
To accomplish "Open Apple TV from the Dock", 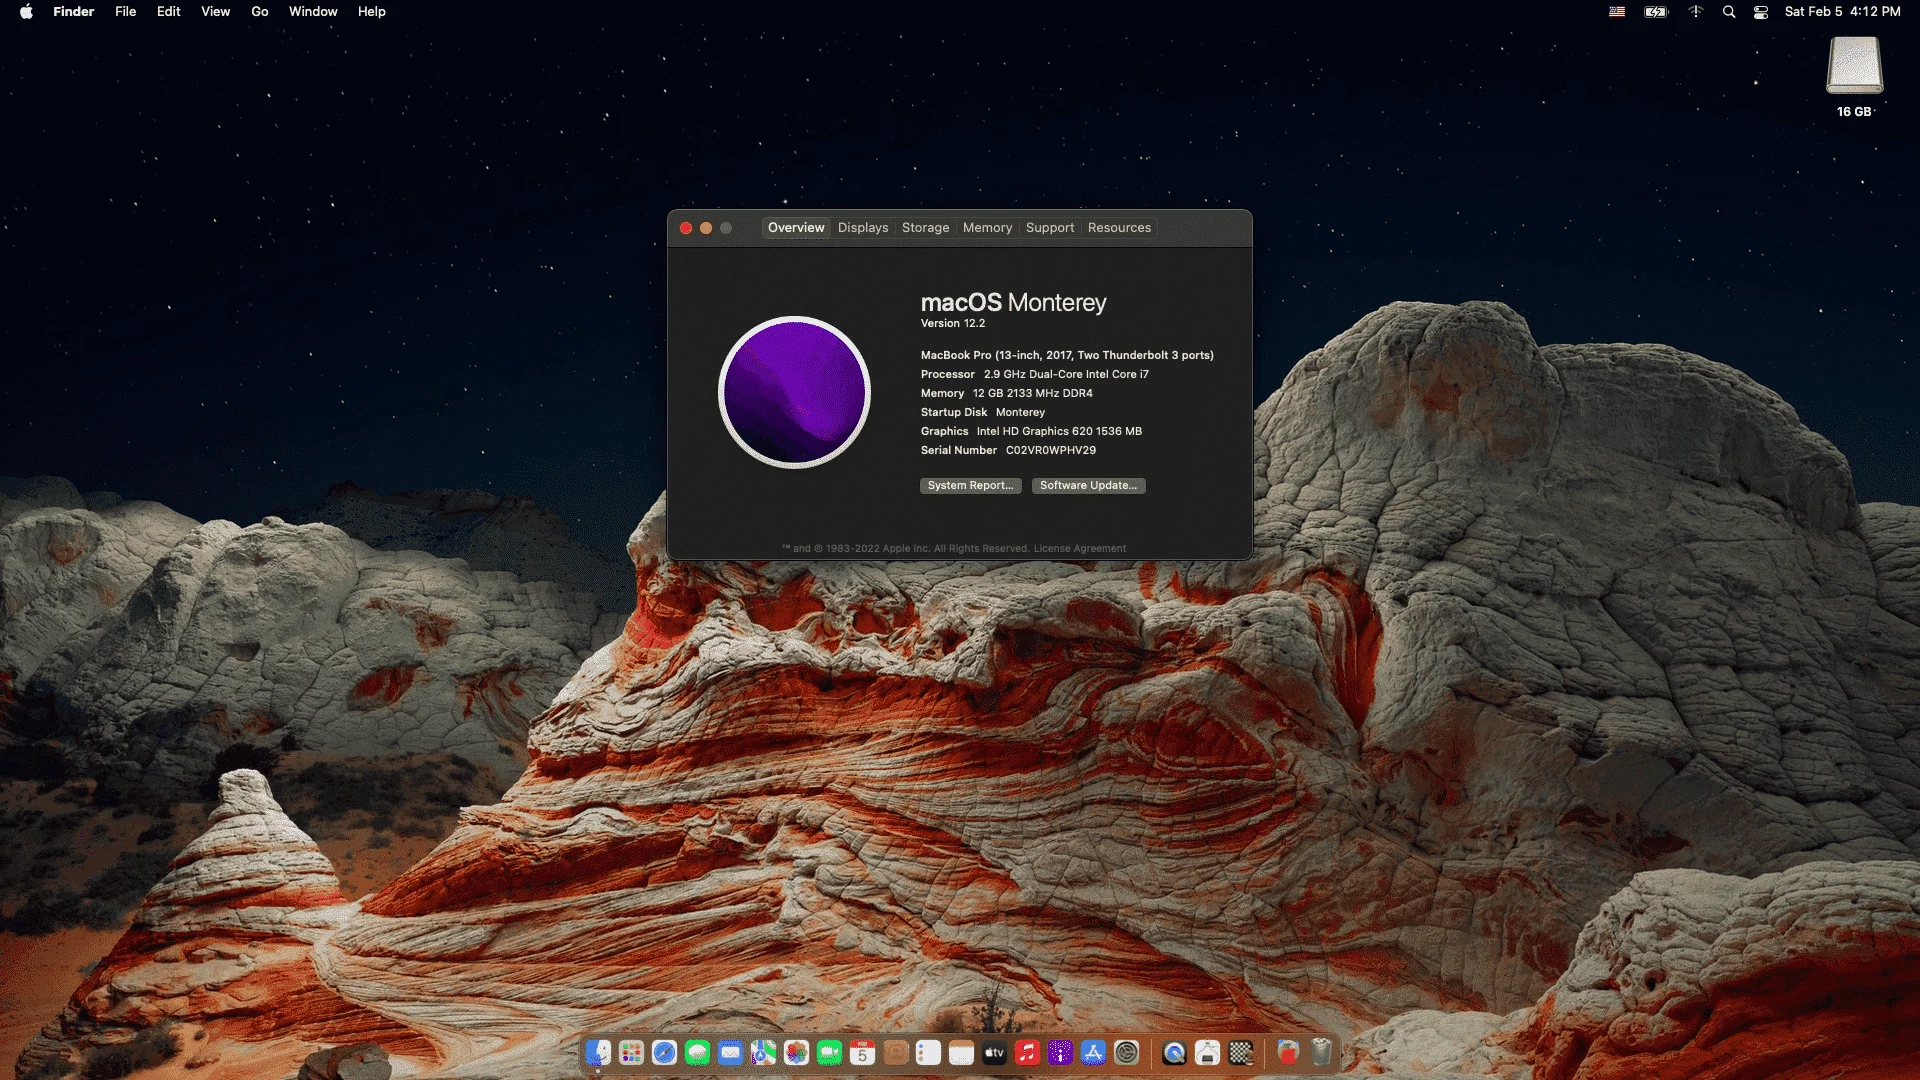I will [x=994, y=1052].
